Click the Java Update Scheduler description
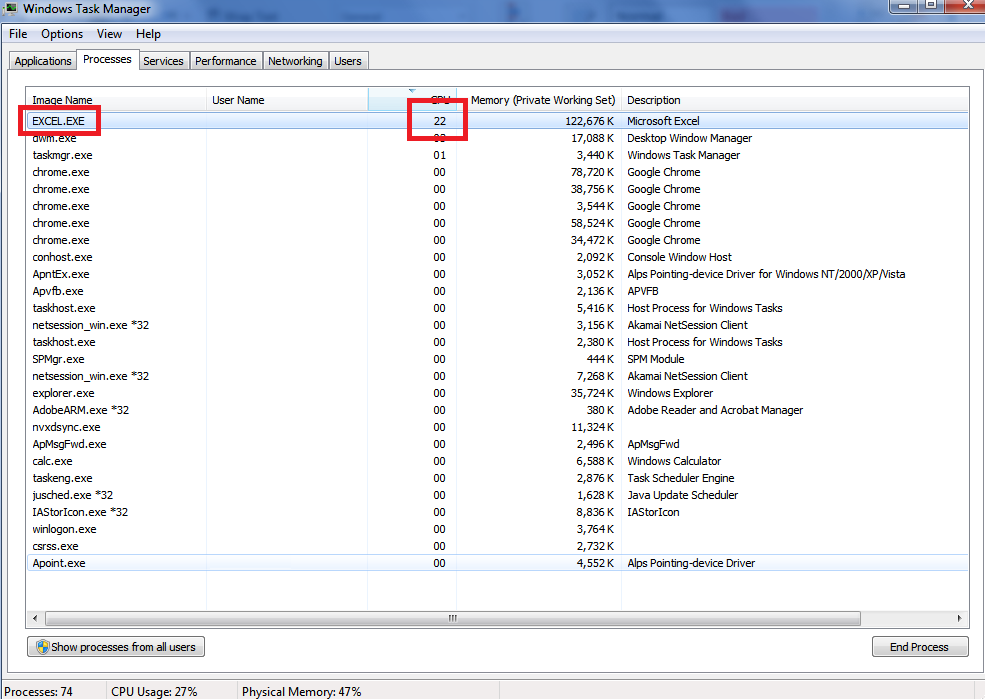Viewport: 985px width, 699px height. pyautogui.click(x=682, y=494)
